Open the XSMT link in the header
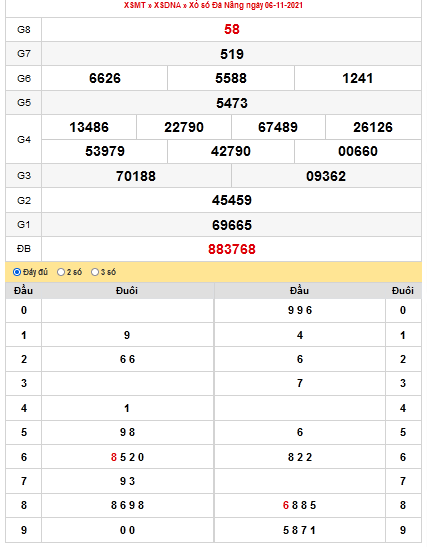427x547 pixels. [135, 5]
